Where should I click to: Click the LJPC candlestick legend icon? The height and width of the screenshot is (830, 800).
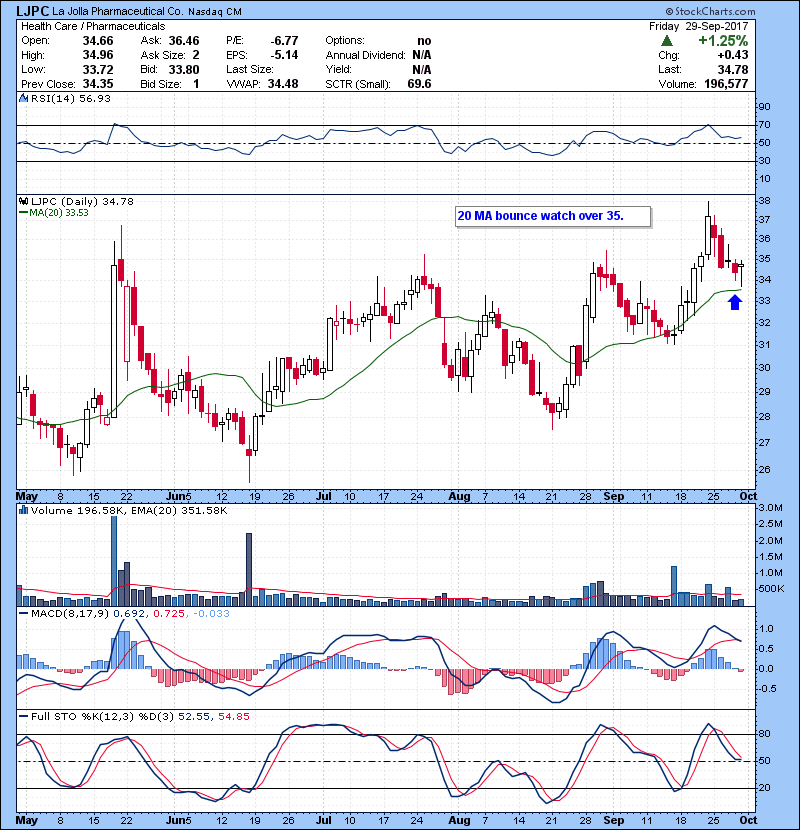23,201
